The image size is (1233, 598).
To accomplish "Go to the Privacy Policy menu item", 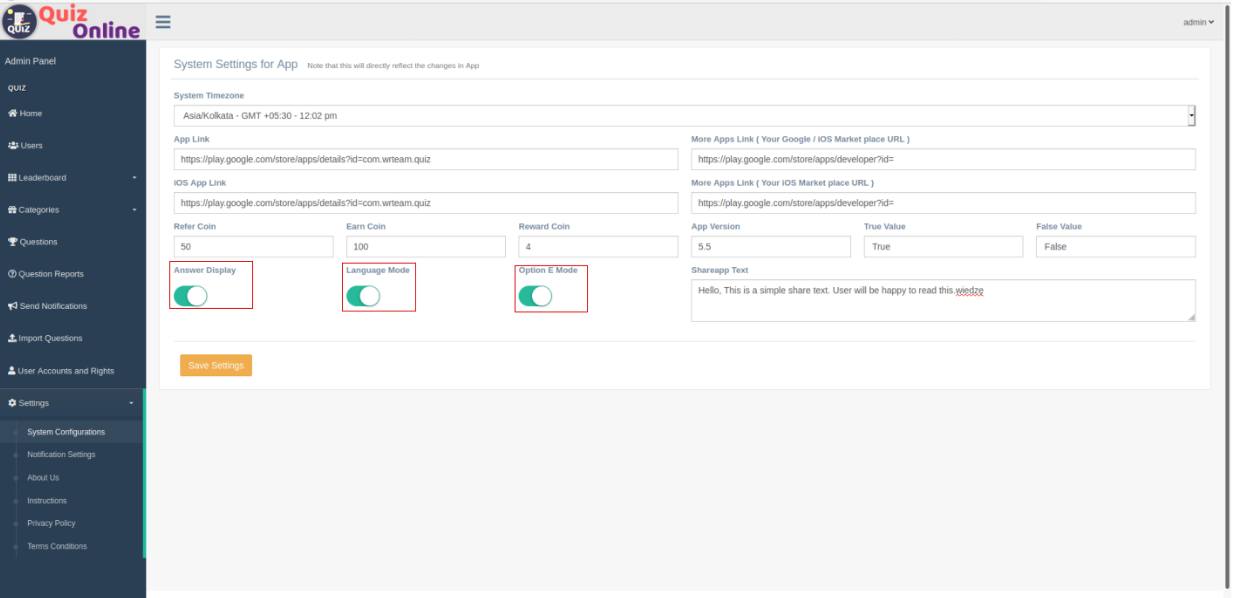I will coord(51,523).
